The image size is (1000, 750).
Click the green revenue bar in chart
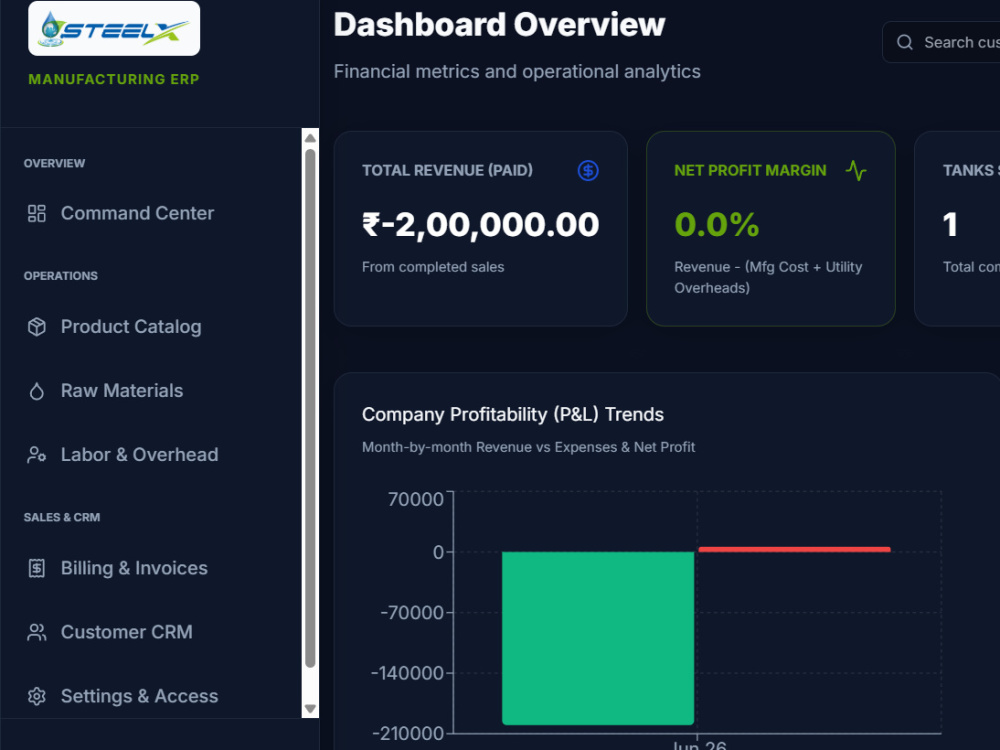click(x=598, y=638)
